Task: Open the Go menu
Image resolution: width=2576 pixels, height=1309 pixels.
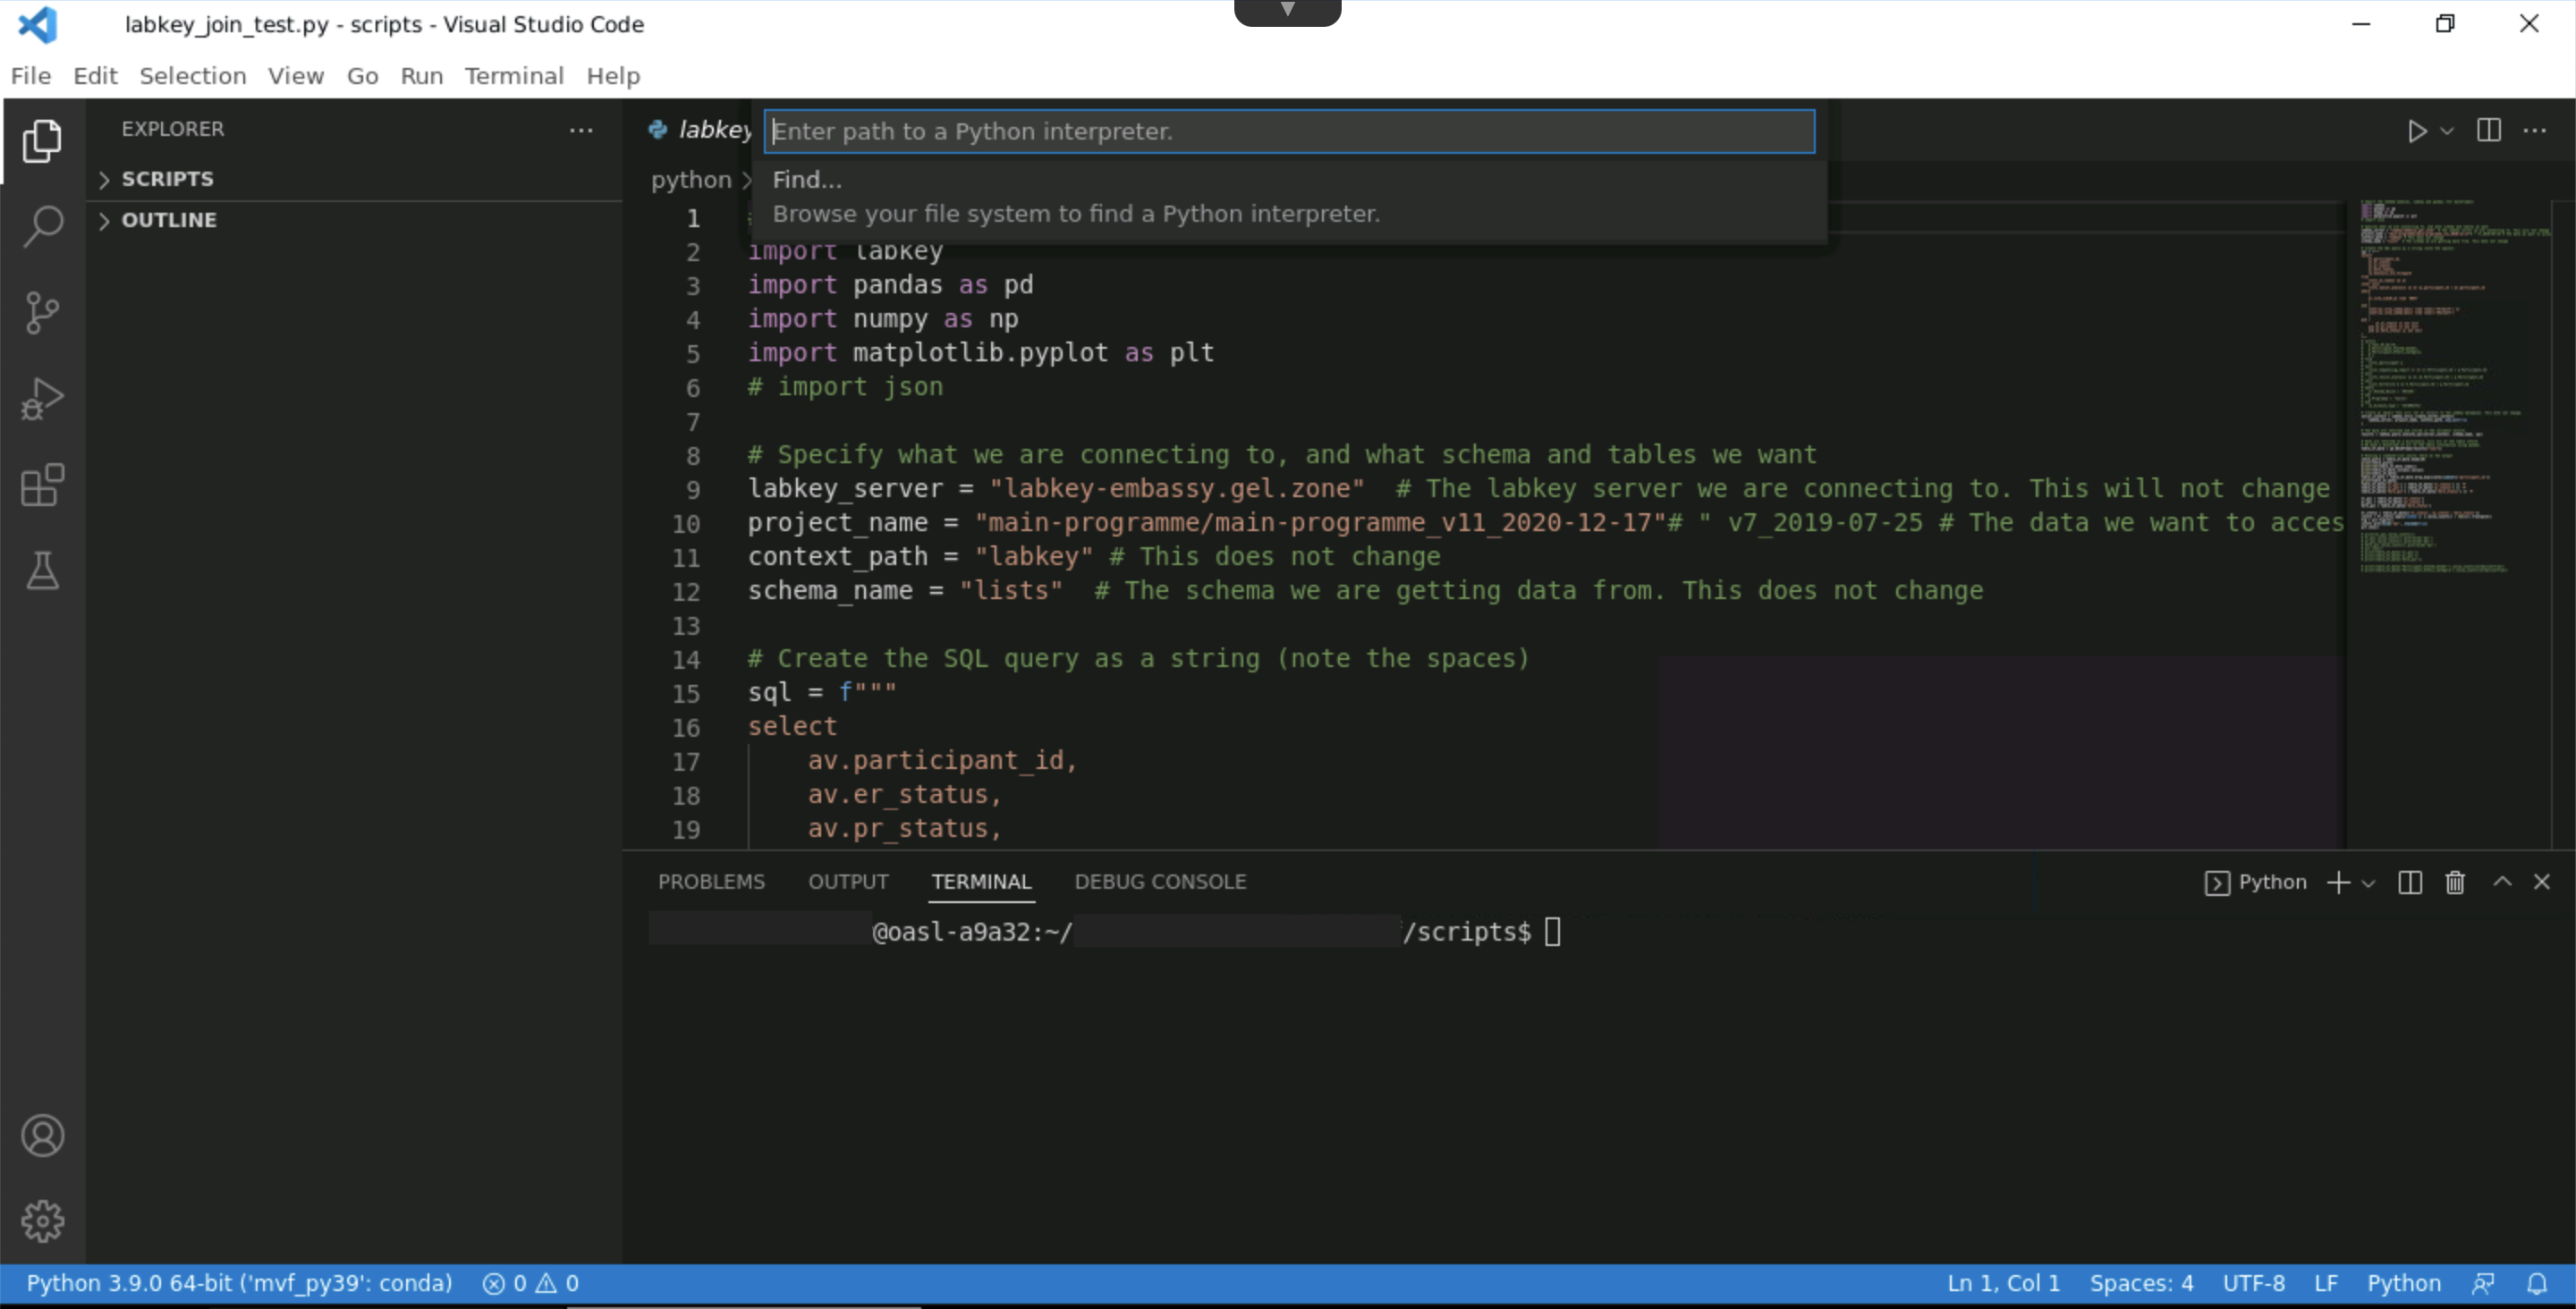Action: 362,76
